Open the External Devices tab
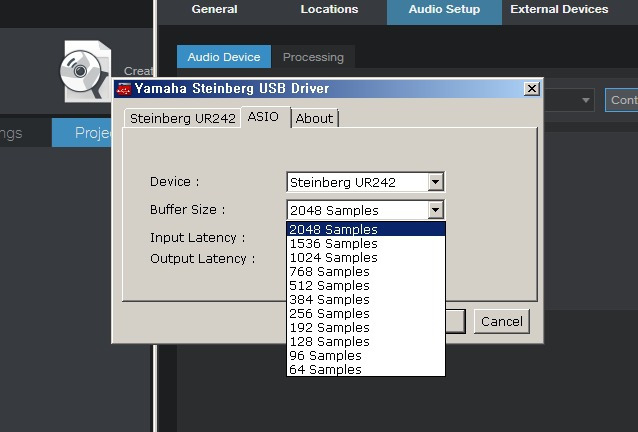 tap(559, 9)
